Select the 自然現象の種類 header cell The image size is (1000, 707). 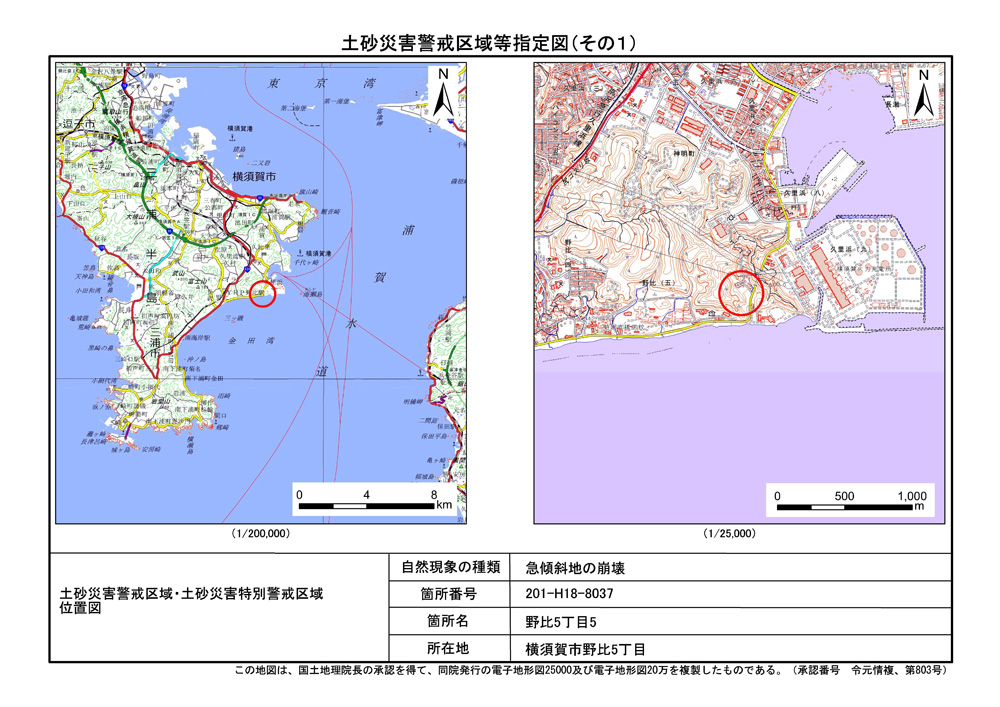pyautogui.click(x=449, y=567)
